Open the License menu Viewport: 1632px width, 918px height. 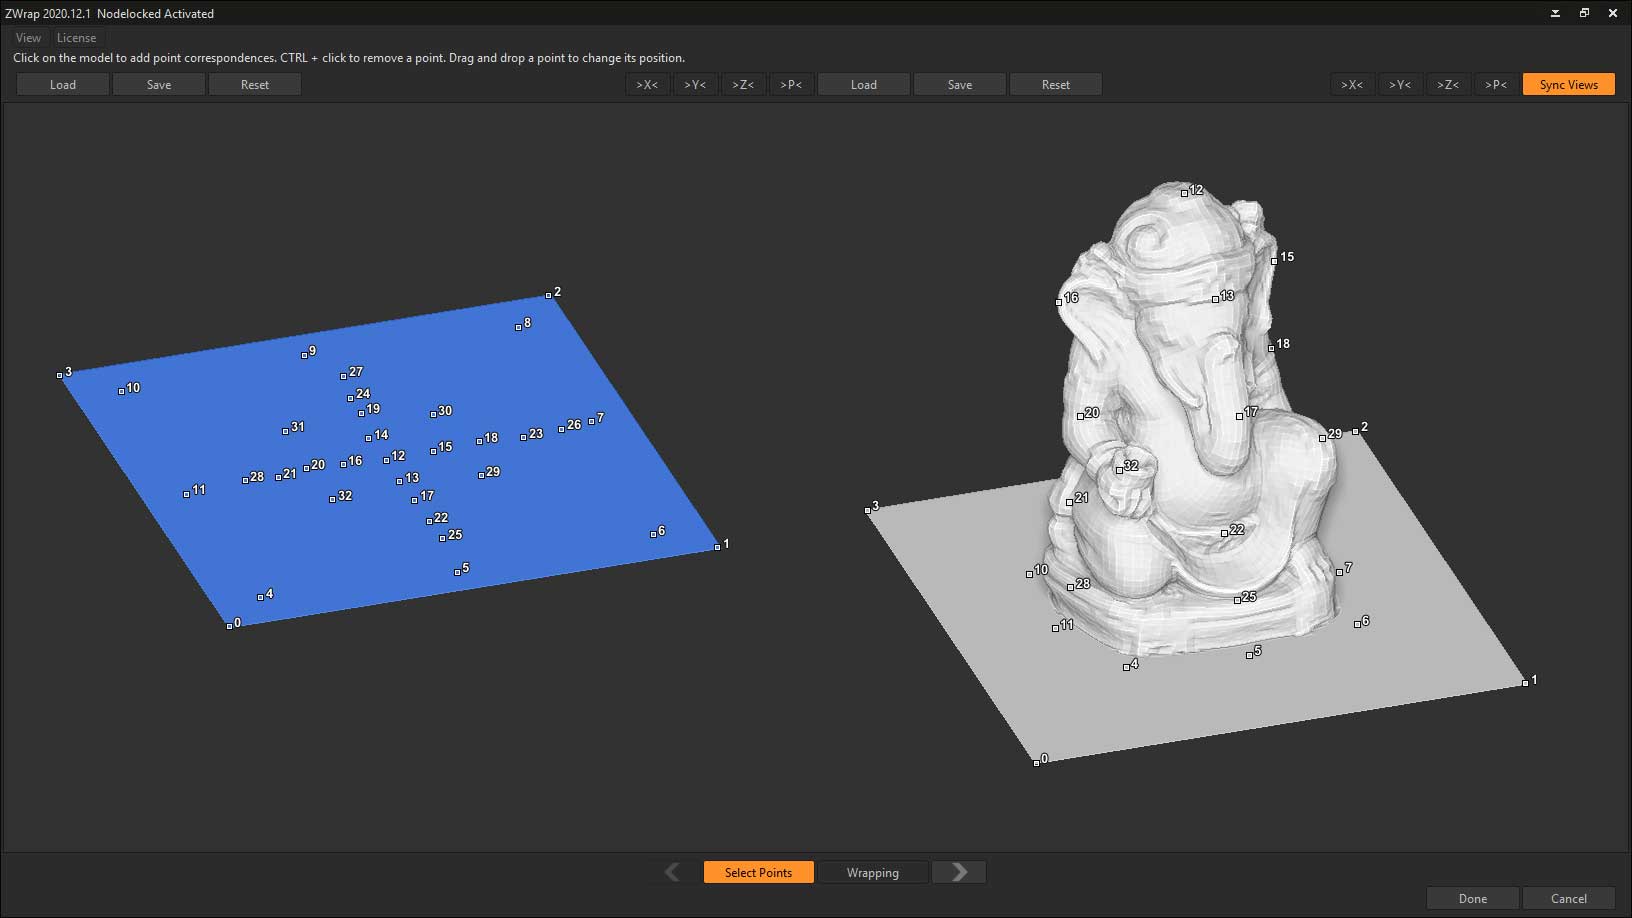(x=76, y=38)
